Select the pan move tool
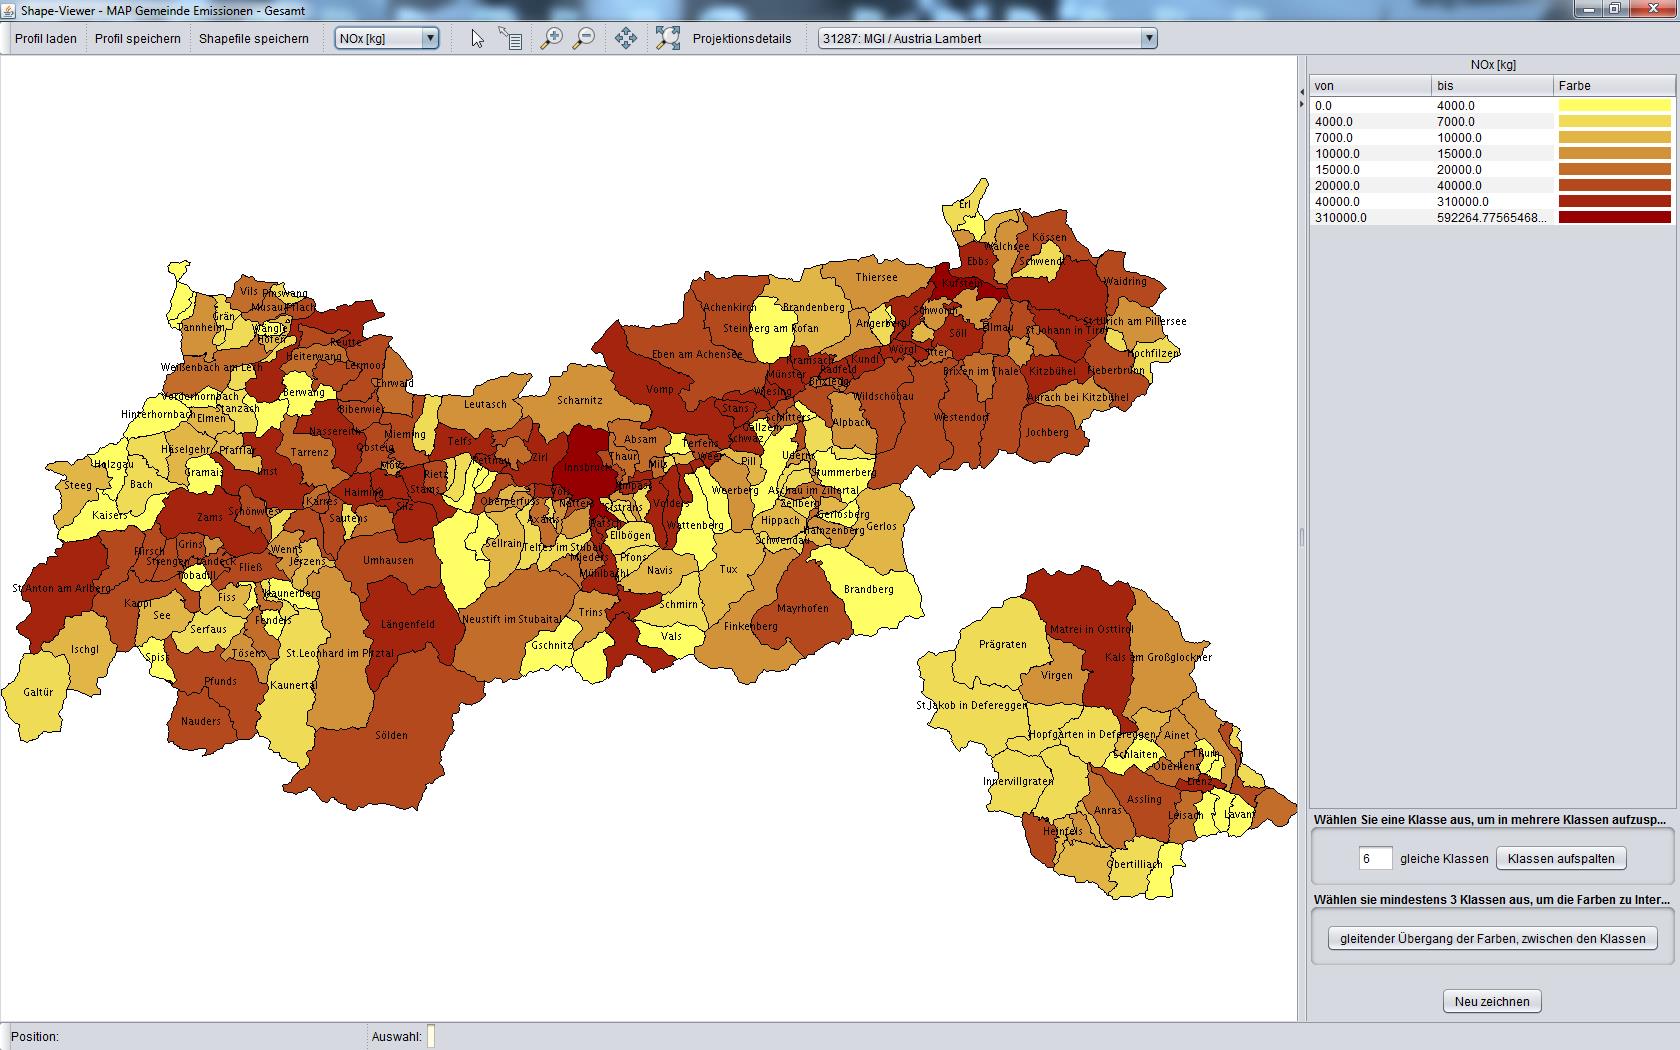The width and height of the screenshot is (1680, 1050). coord(626,39)
